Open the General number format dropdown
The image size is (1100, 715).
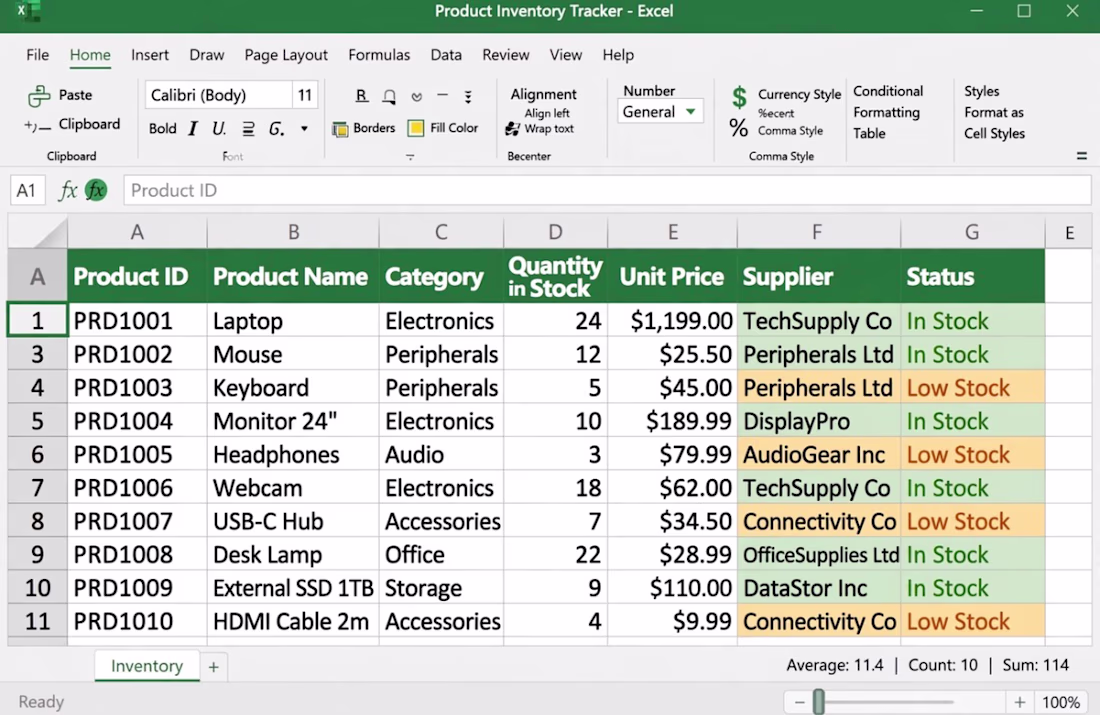tap(660, 112)
